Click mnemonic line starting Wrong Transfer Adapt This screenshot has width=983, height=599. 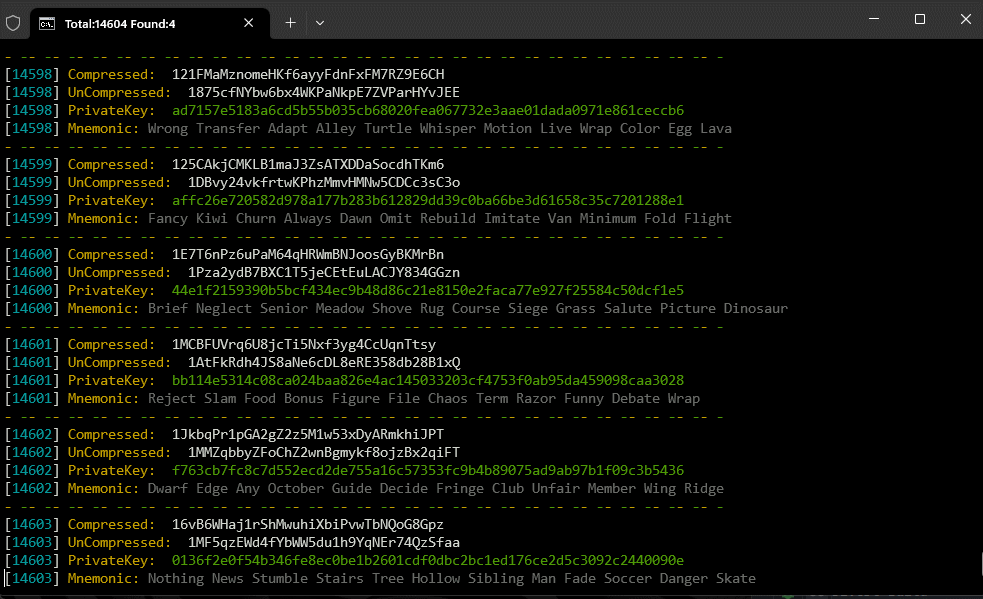point(439,129)
